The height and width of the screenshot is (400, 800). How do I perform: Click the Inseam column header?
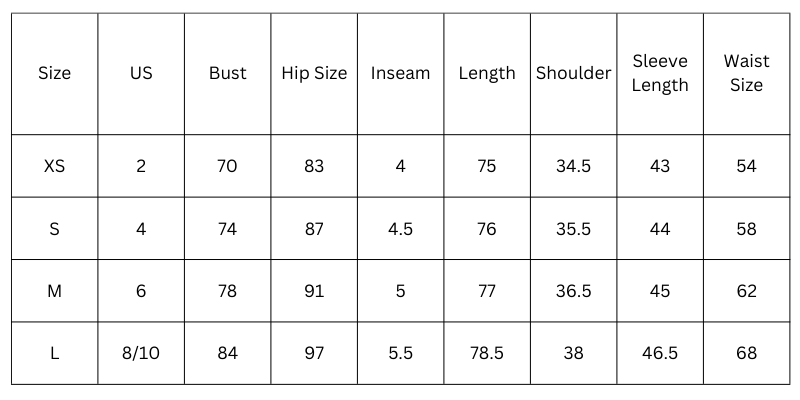pyautogui.click(x=400, y=73)
